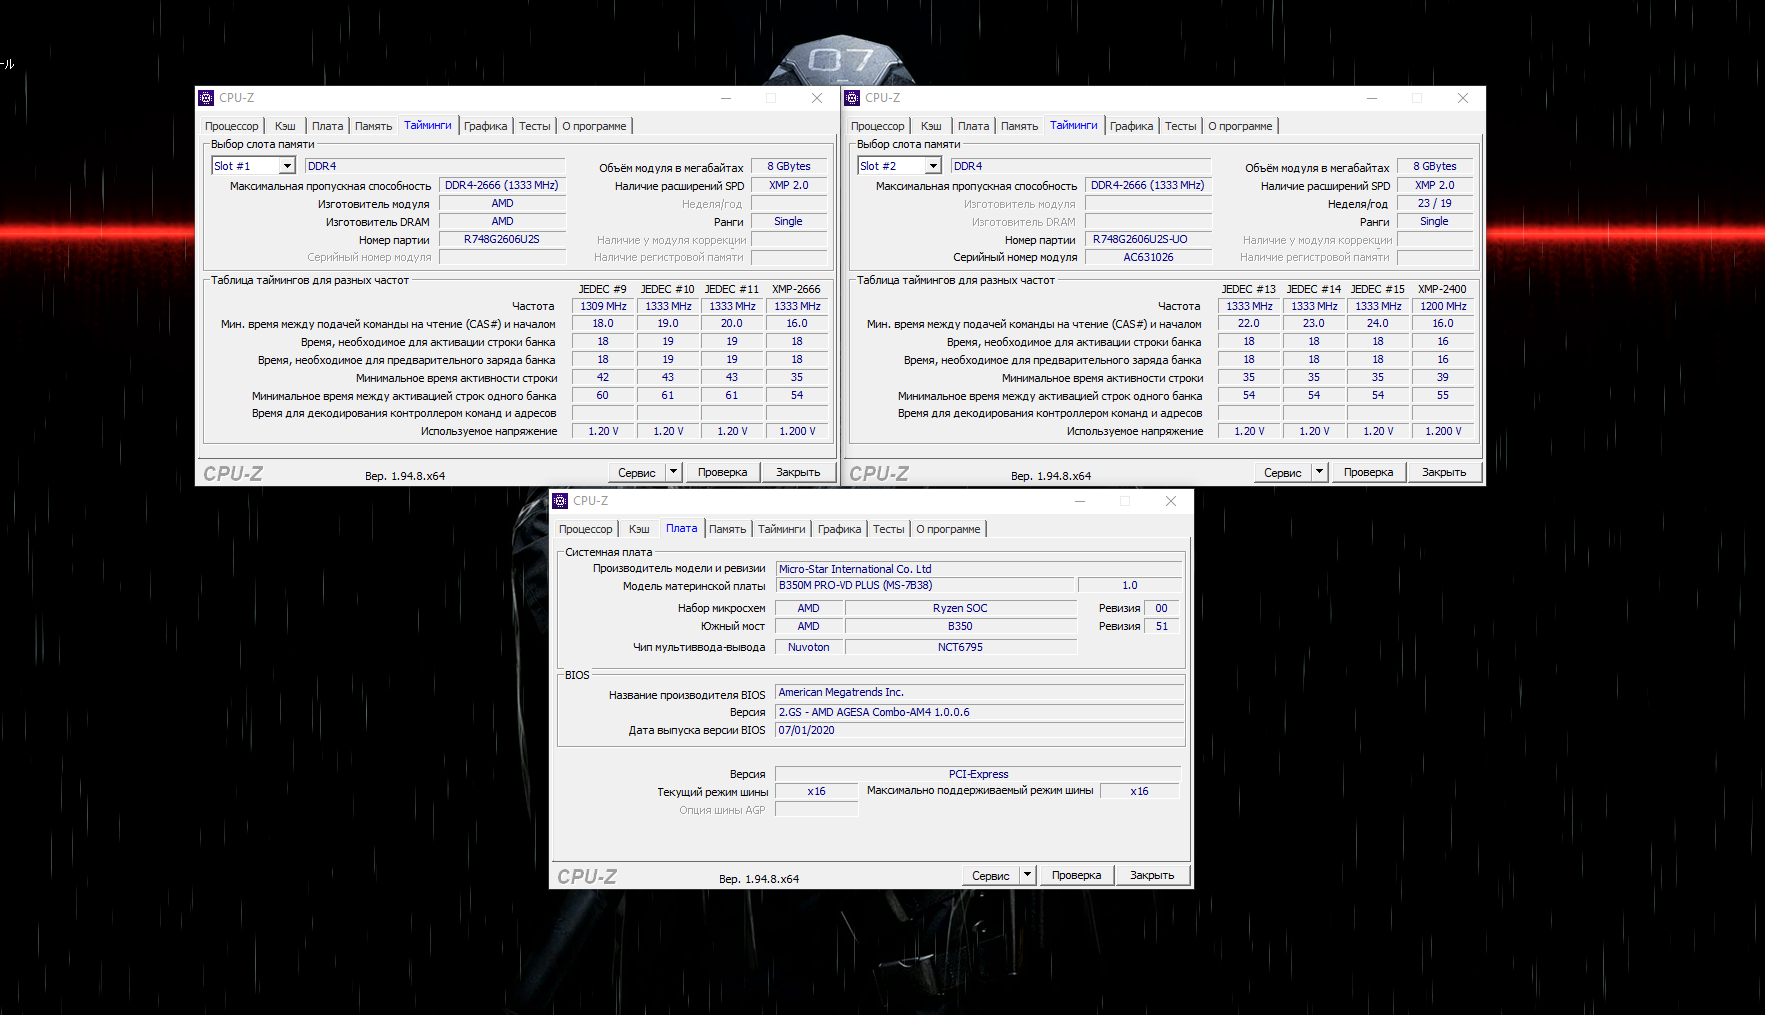Select Тайминги tab in Slot #2 window
The image size is (1765, 1015).
pyautogui.click(x=1074, y=125)
